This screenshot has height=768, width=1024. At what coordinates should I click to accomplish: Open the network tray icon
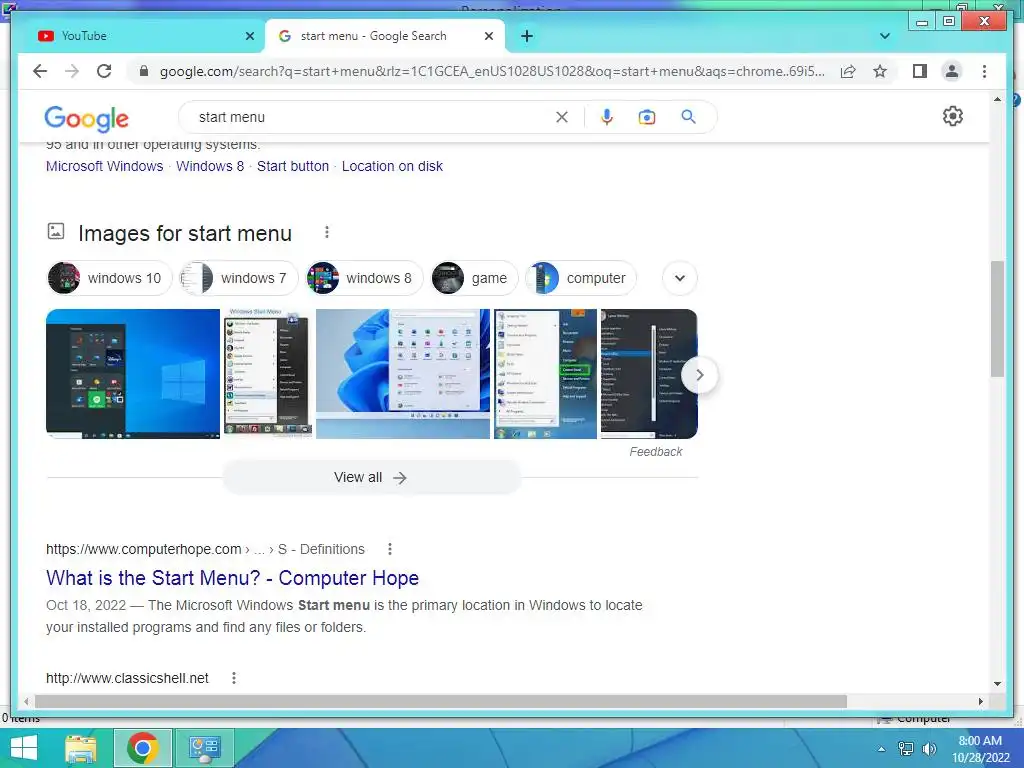906,749
